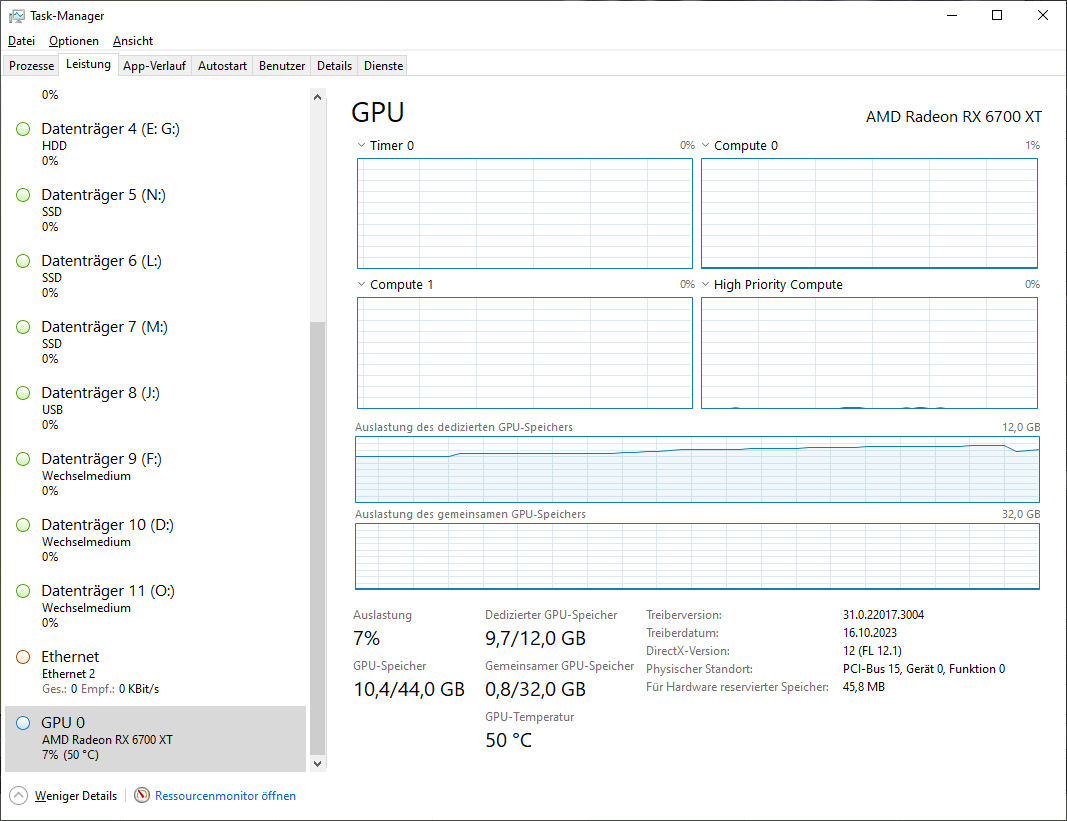
Task: Open the Datei menu
Action: click(x=21, y=41)
